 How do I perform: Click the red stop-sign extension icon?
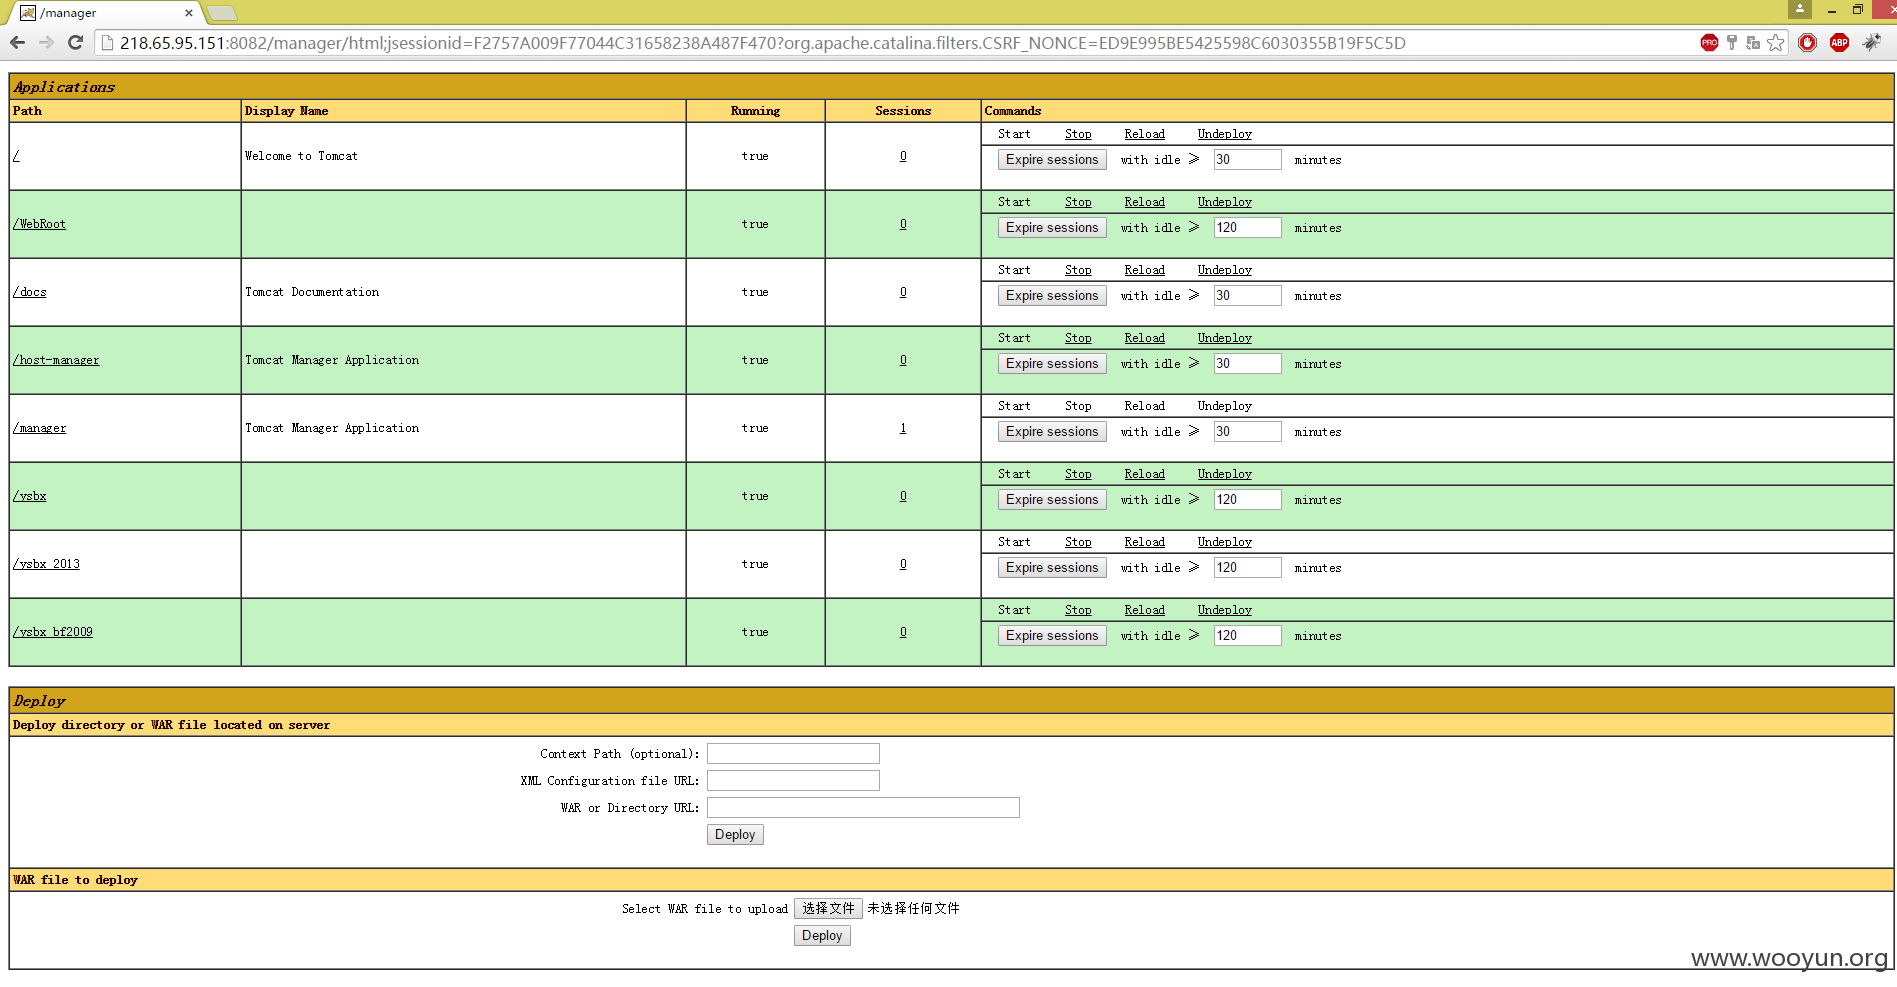[1807, 42]
